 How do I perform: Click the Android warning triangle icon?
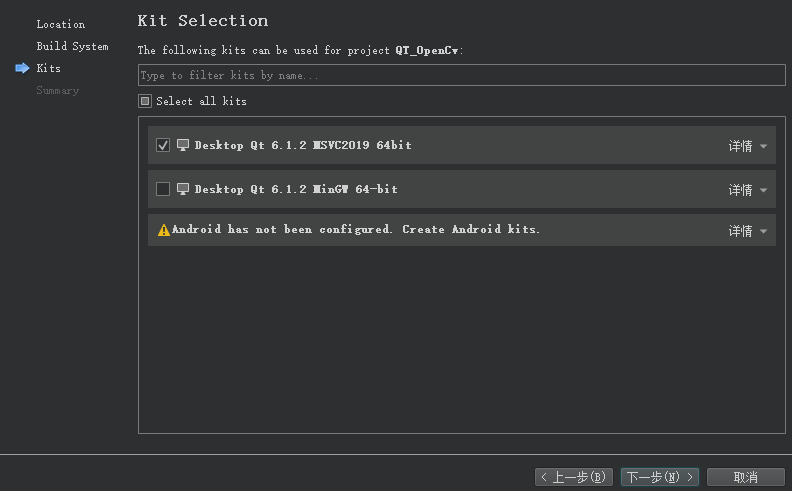click(164, 230)
